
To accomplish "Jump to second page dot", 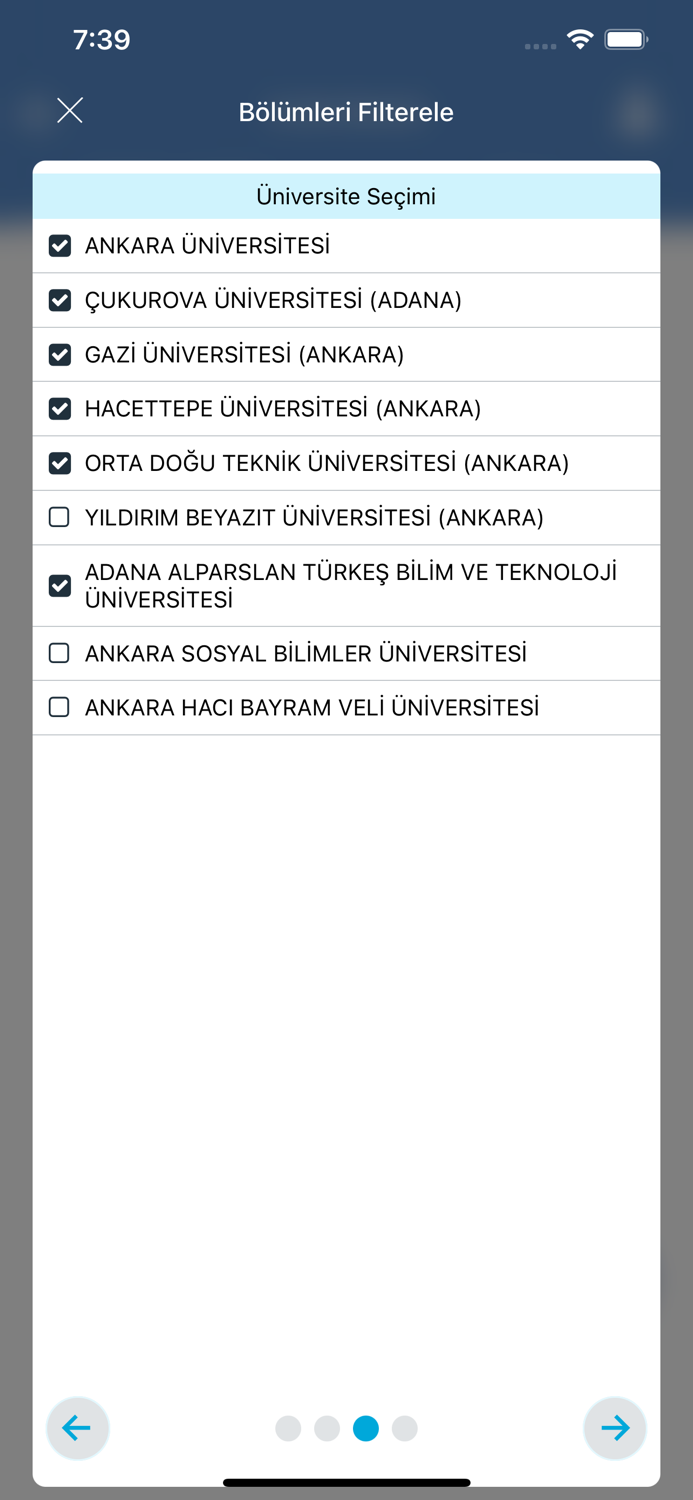I will pos(327,1429).
